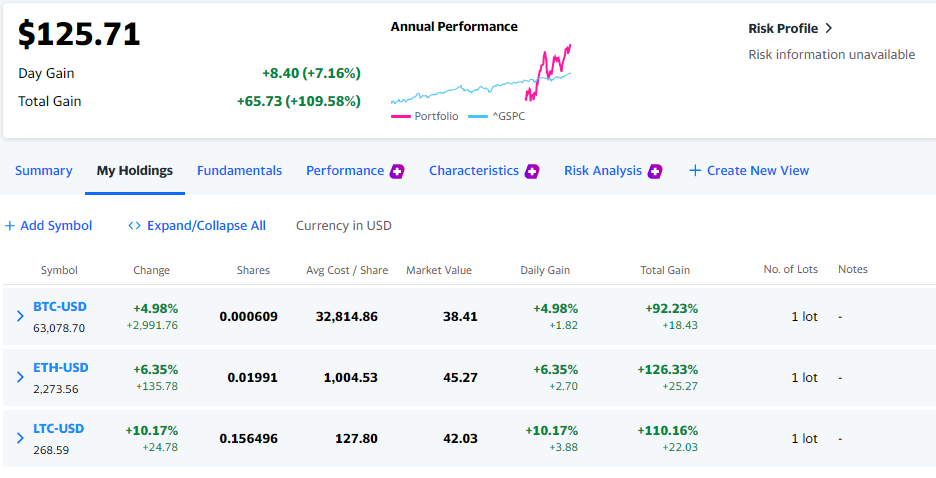
Task: Click BTC-USD average cost 32,814.86
Action: (347, 316)
